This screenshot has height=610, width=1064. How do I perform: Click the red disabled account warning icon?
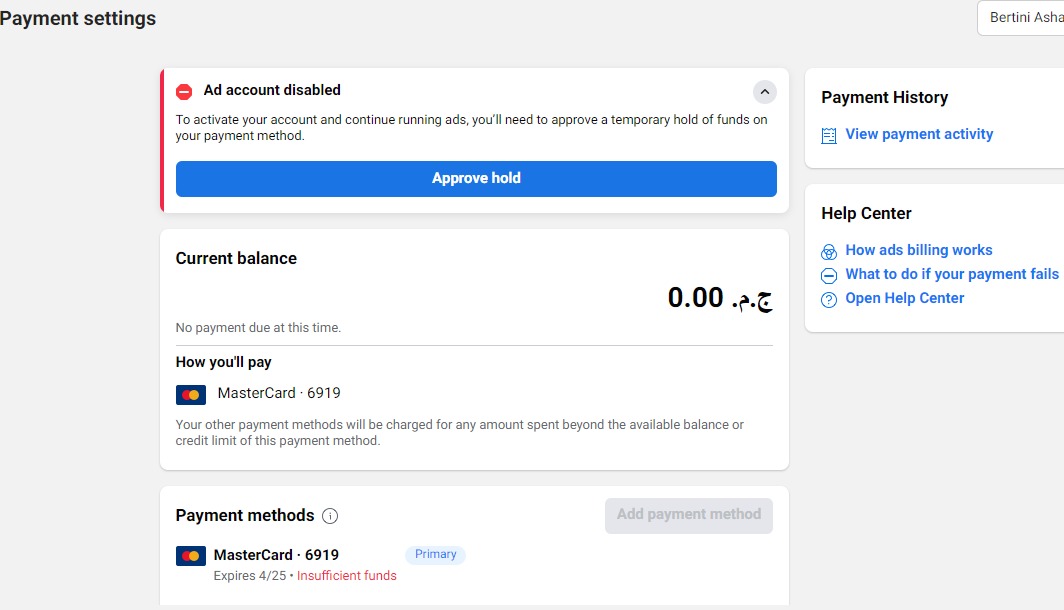(x=184, y=92)
